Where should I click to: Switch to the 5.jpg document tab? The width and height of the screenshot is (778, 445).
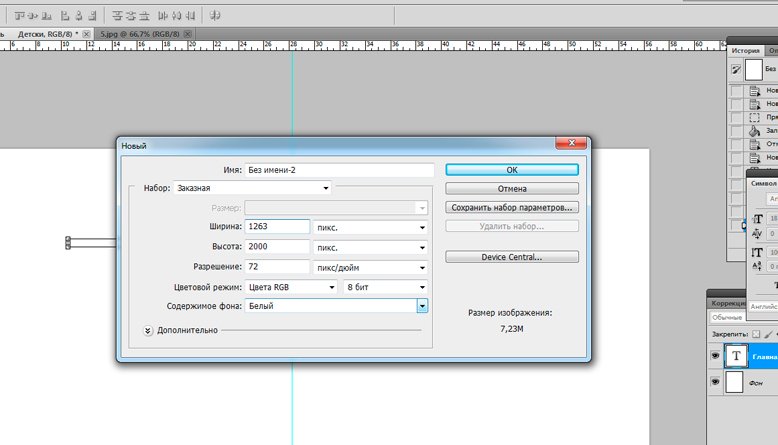click(139, 34)
